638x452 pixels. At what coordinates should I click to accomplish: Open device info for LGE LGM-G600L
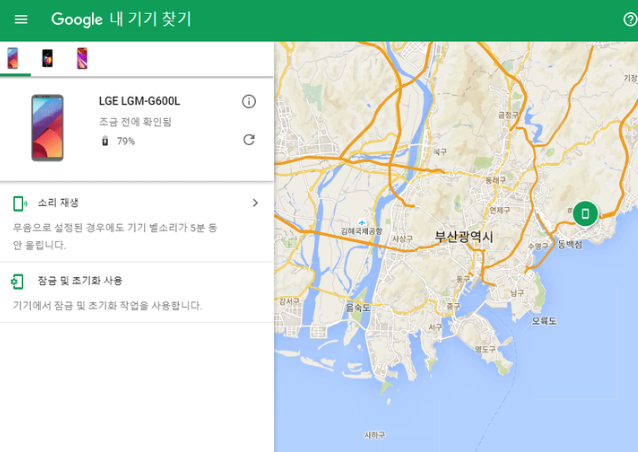(x=249, y=101)
